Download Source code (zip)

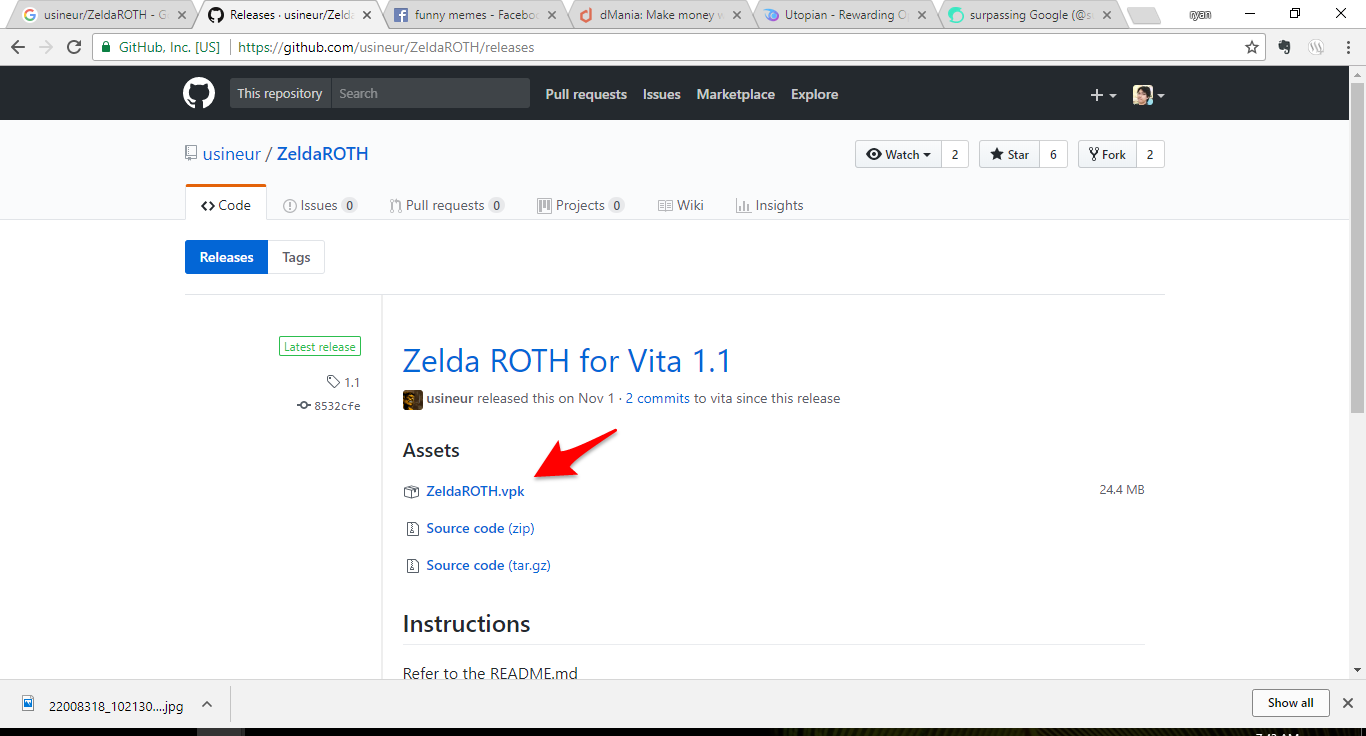(480, 528)
